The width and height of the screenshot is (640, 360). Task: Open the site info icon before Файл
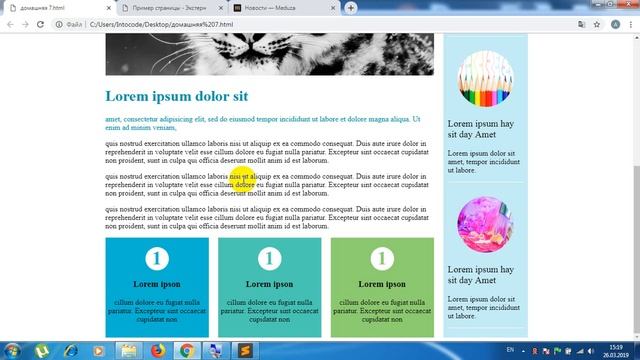point(59,24)
